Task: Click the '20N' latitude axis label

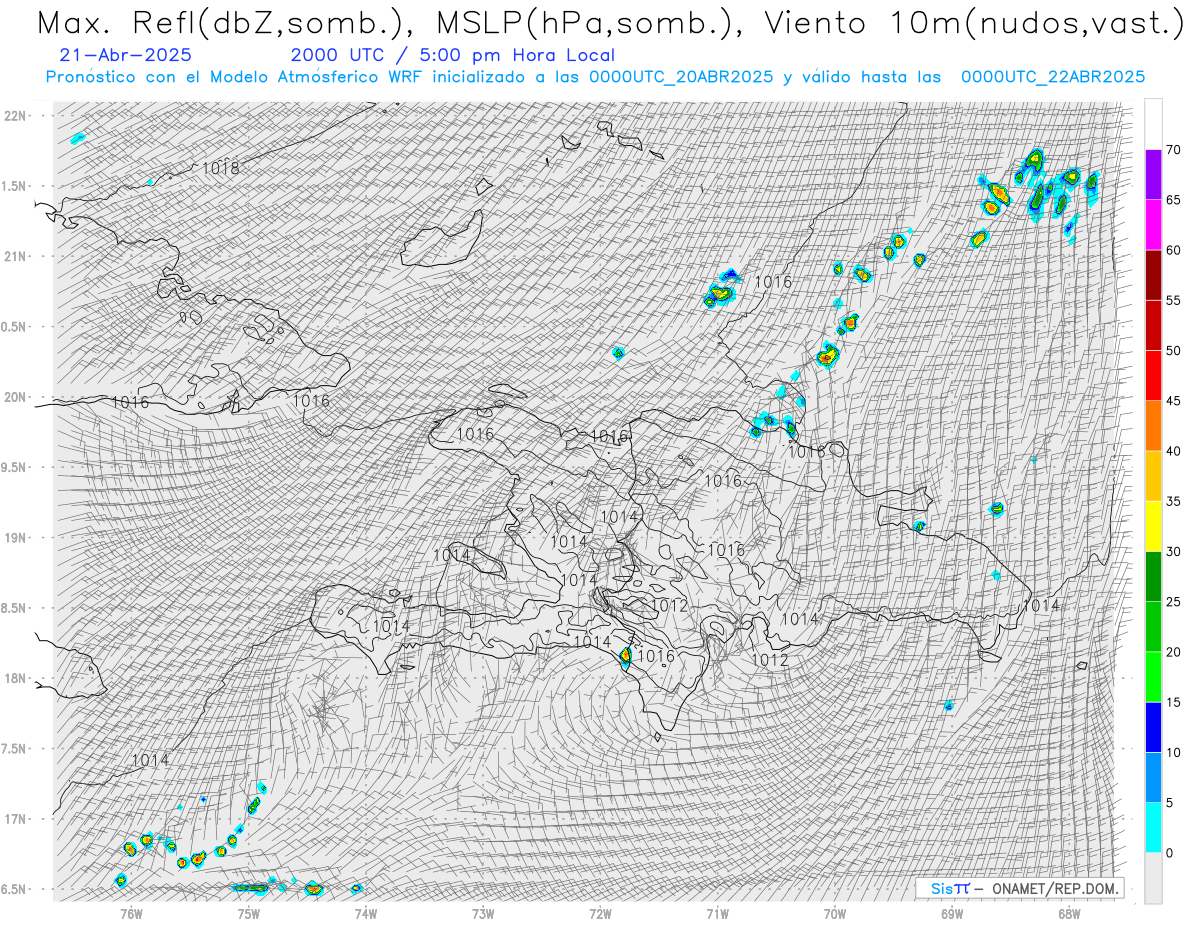Action: point(15,397)
